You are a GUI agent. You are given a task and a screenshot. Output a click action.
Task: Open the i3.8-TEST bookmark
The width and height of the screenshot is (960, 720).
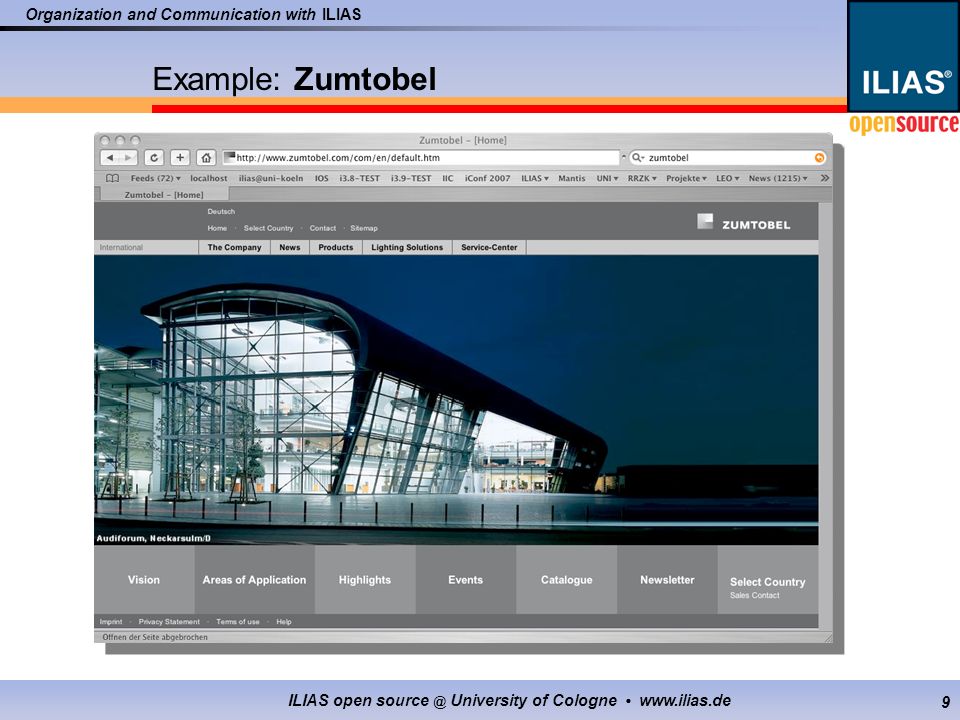pos(360,178)
